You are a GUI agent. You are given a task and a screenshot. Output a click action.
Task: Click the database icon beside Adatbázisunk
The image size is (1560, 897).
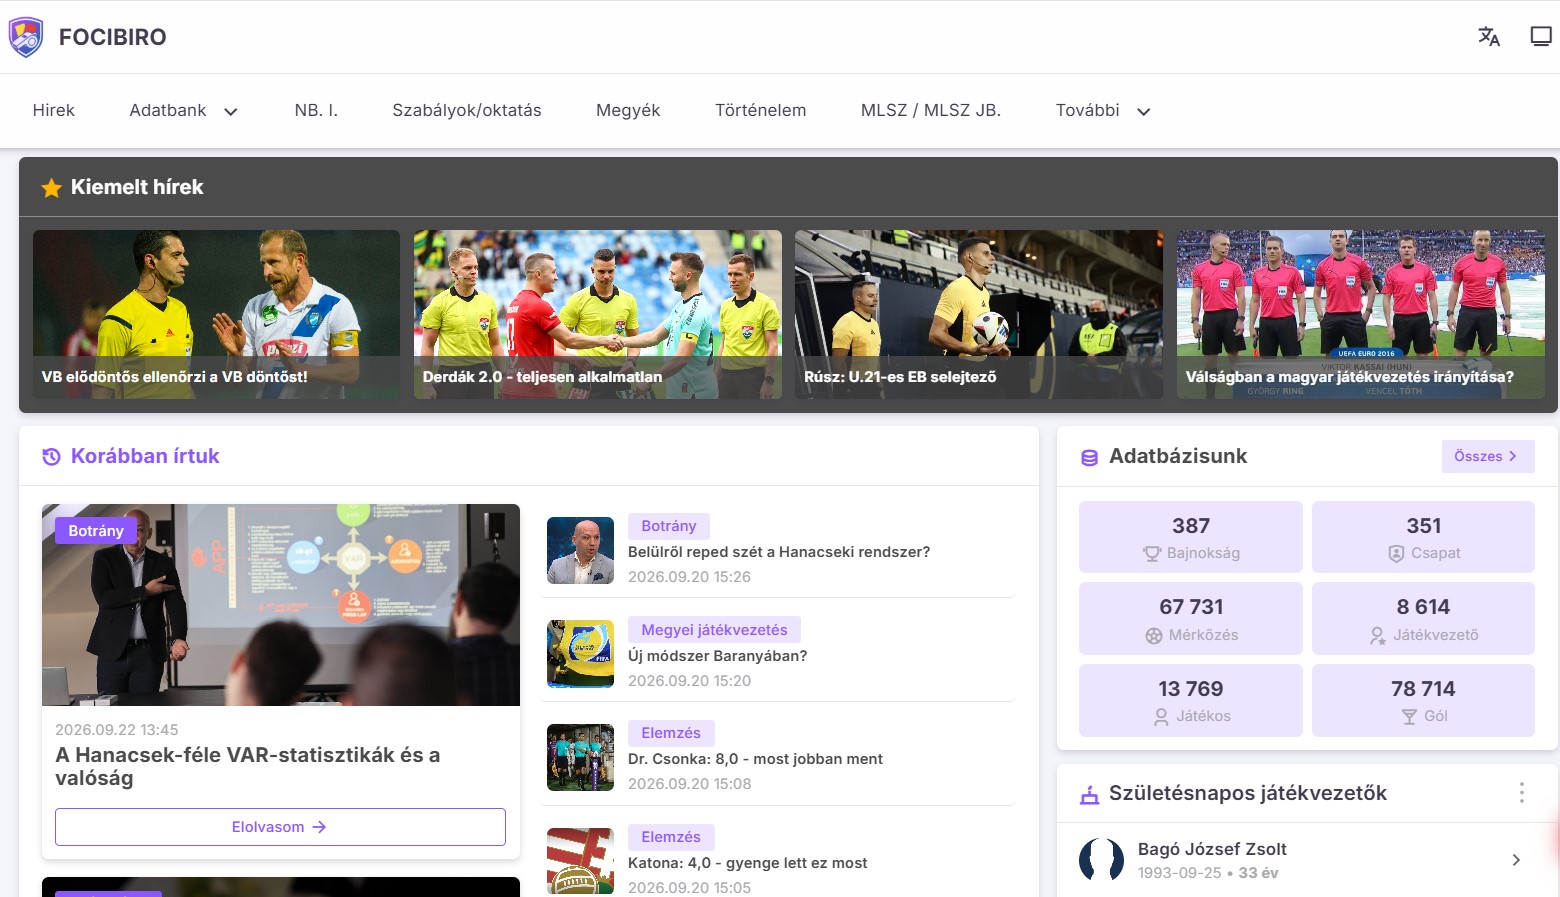[x=1089, y=458]
